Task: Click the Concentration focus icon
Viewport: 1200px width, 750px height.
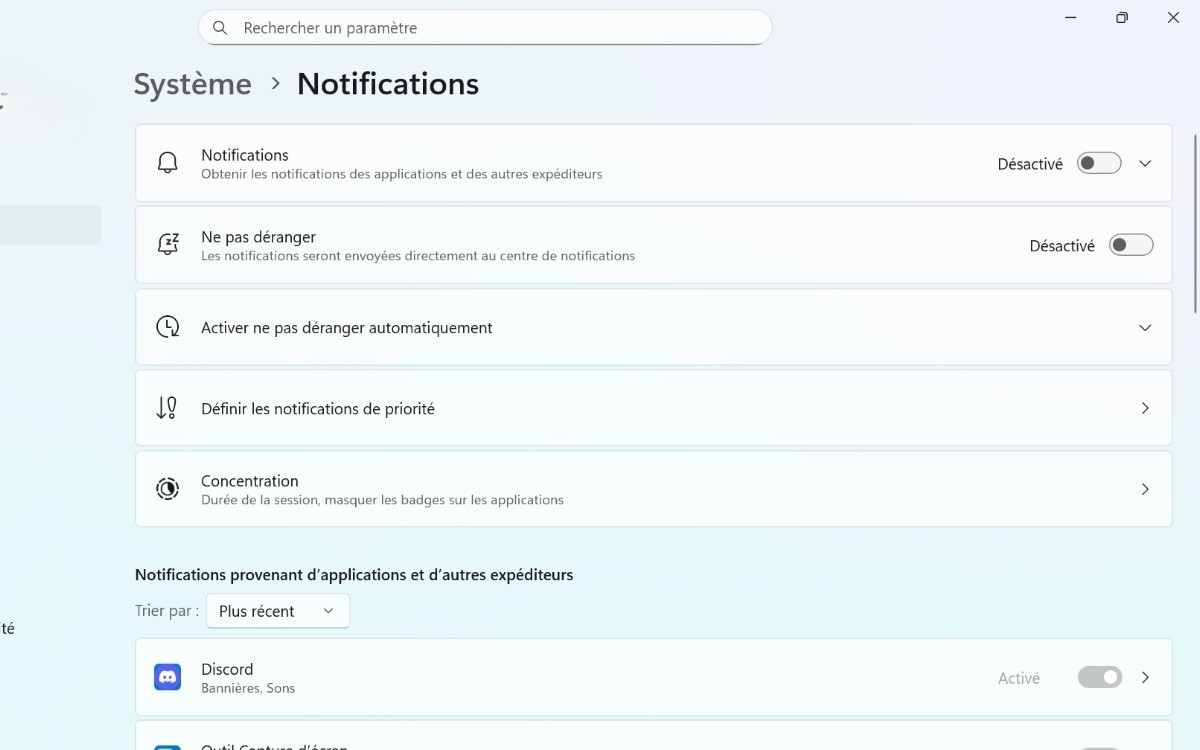Action: 167,489
